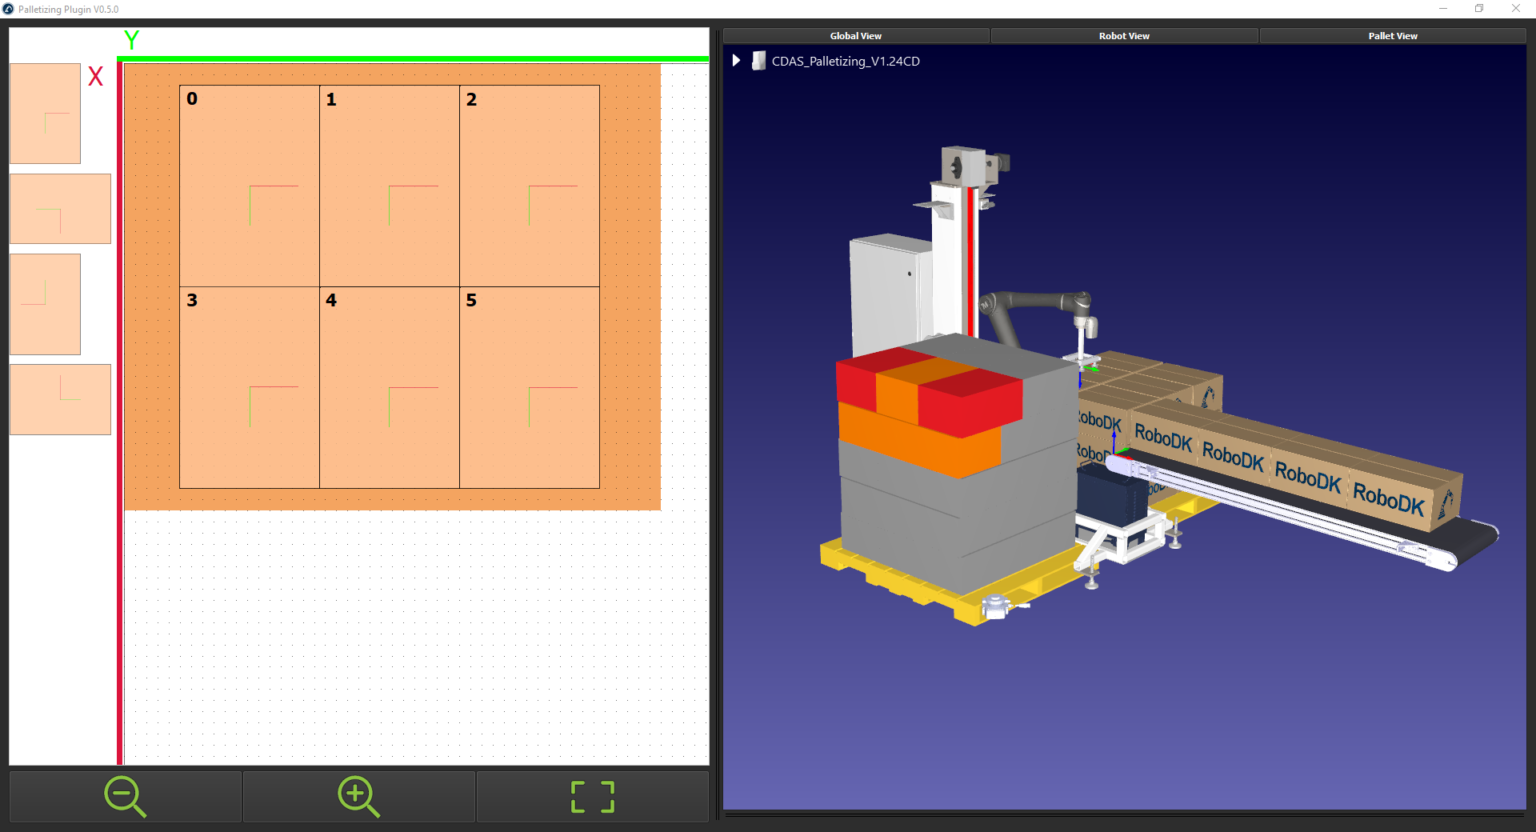
Task: Select box slot 0 on the pallet layout
Action: pyautogui.click(x=248, y=185)
